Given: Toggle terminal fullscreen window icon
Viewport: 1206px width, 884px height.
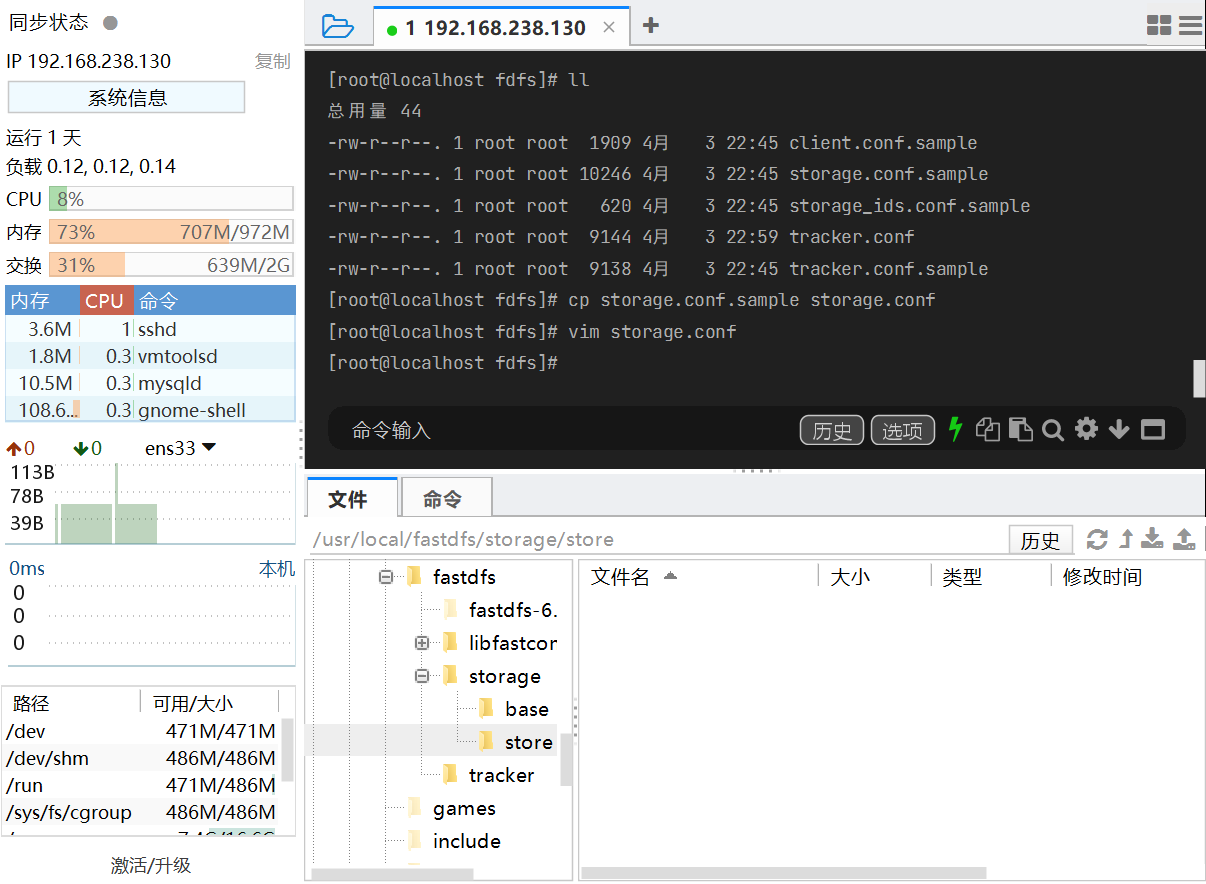Looking at the screenshot, I should coord(1153,430).
